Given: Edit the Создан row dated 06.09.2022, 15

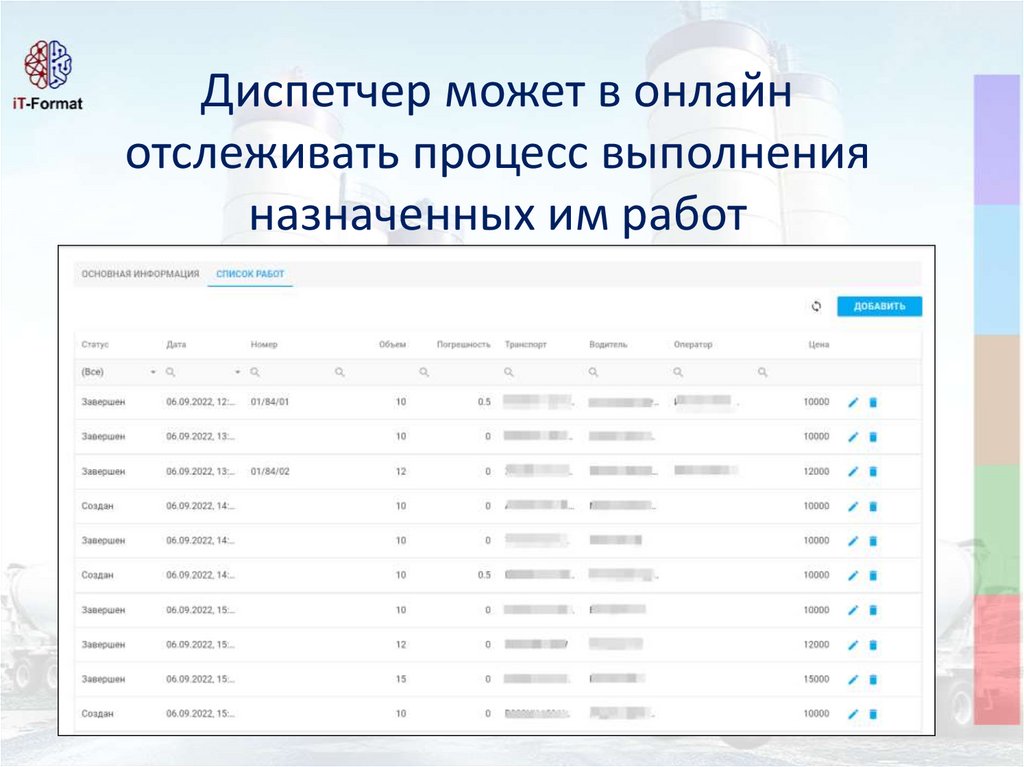Looking at the screenshot, I should point(853,714).
